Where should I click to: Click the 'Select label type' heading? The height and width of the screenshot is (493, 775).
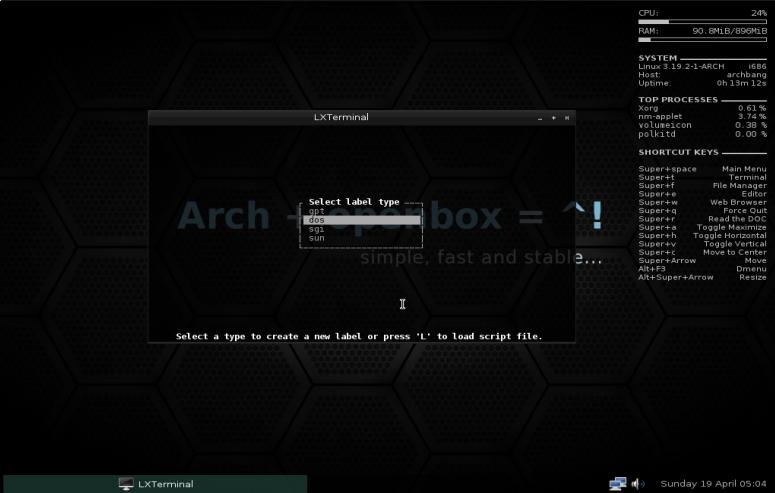[x=354, y=202]
